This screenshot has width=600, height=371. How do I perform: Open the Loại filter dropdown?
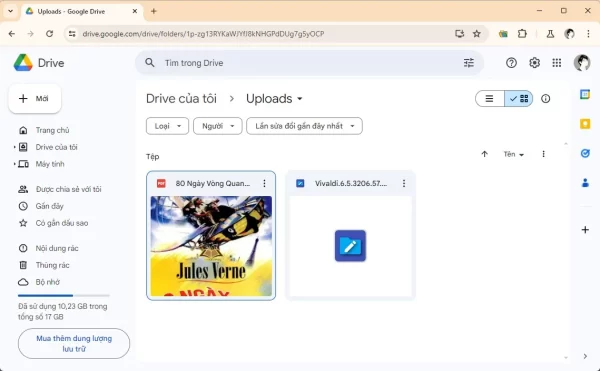tap(167, 126)
